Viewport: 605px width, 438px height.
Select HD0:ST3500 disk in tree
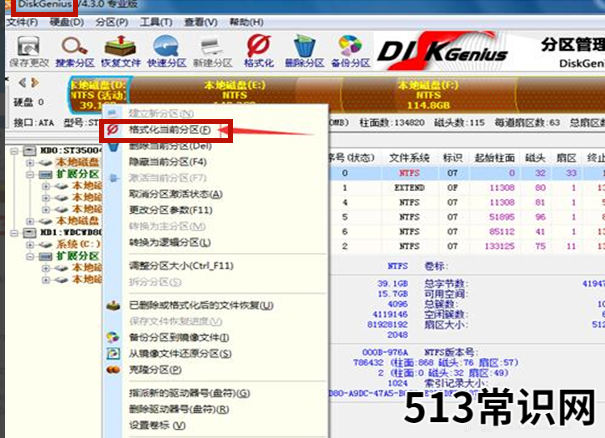click(71, 151)
